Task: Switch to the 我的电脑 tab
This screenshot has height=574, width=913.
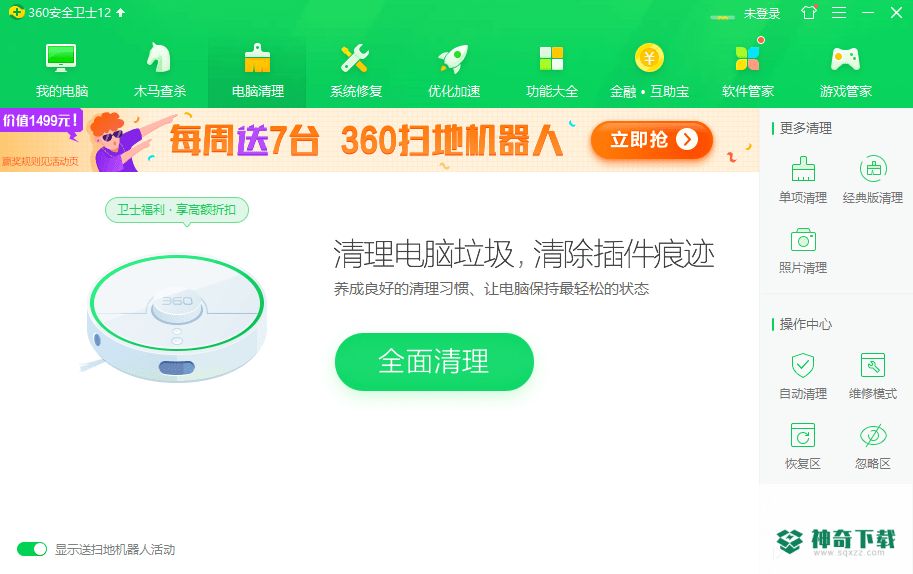Action: tap(62, 69)
